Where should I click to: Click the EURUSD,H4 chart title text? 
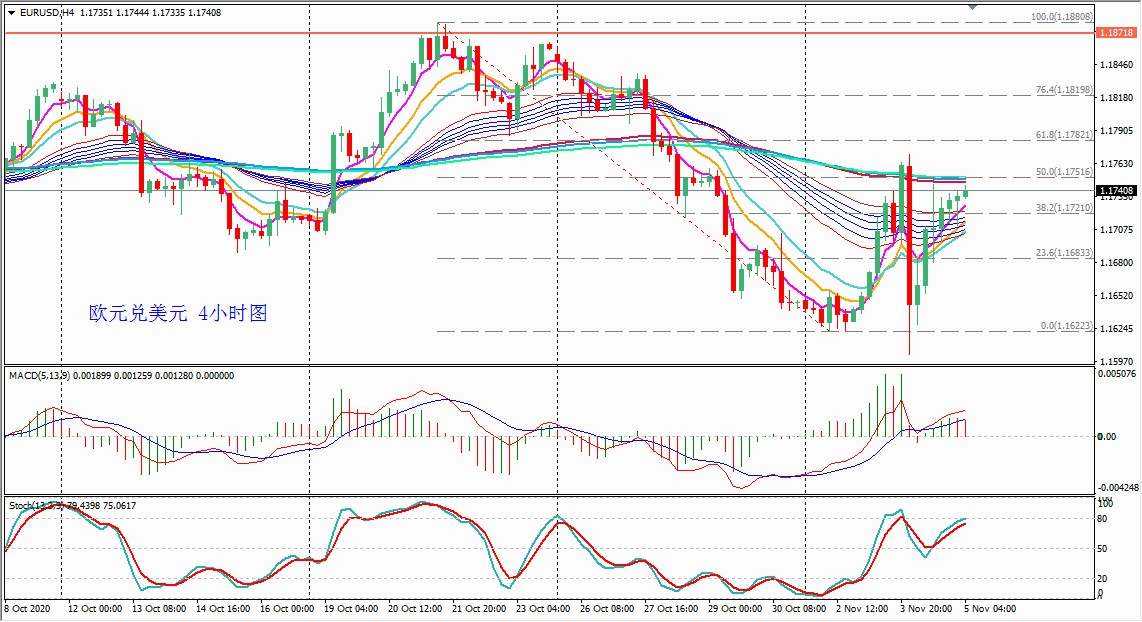47,12
